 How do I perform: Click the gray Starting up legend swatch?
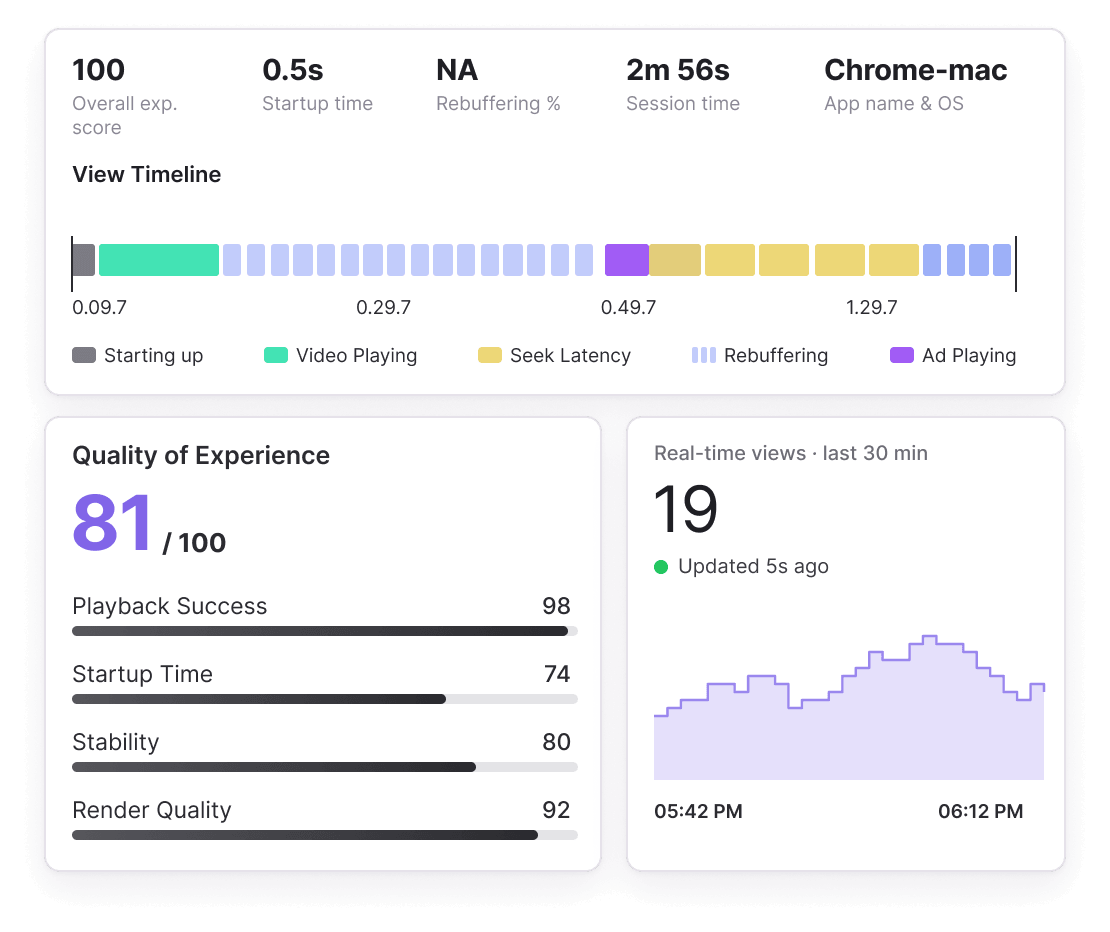coord(84,355)
